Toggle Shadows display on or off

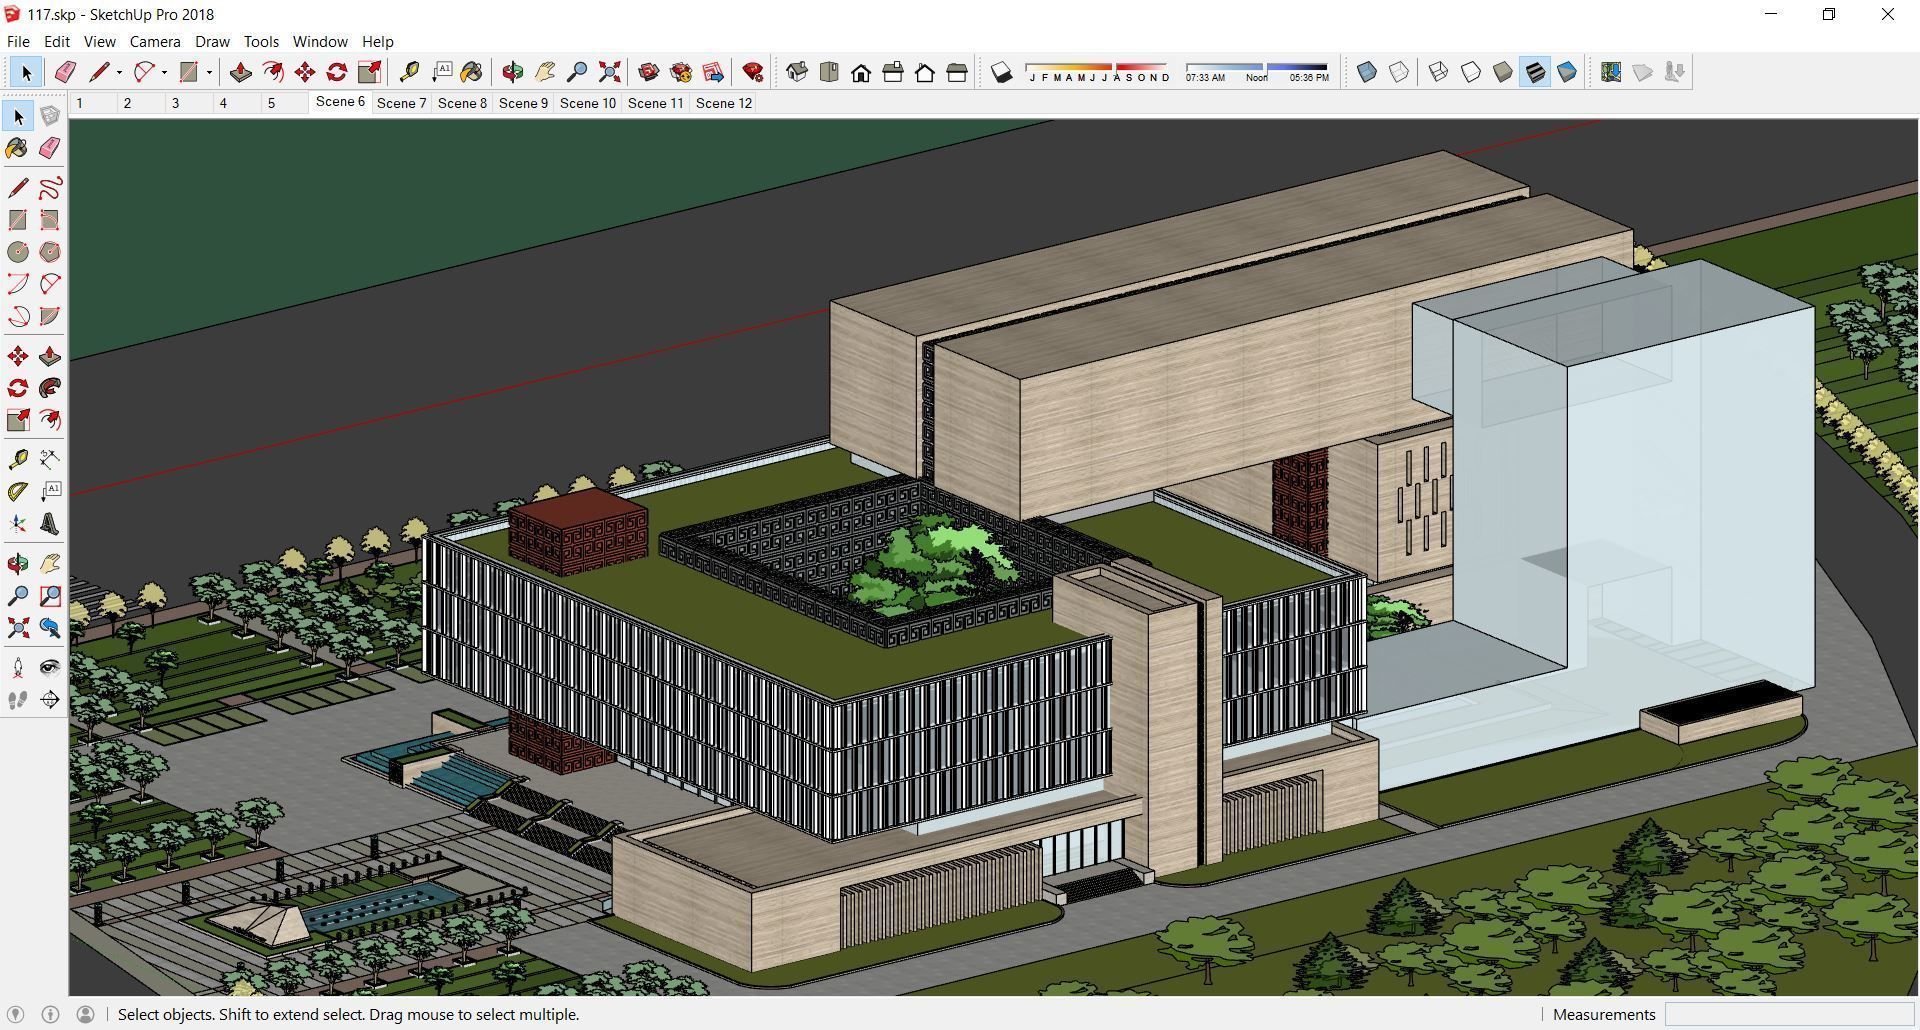click(x=1001, y=72)
